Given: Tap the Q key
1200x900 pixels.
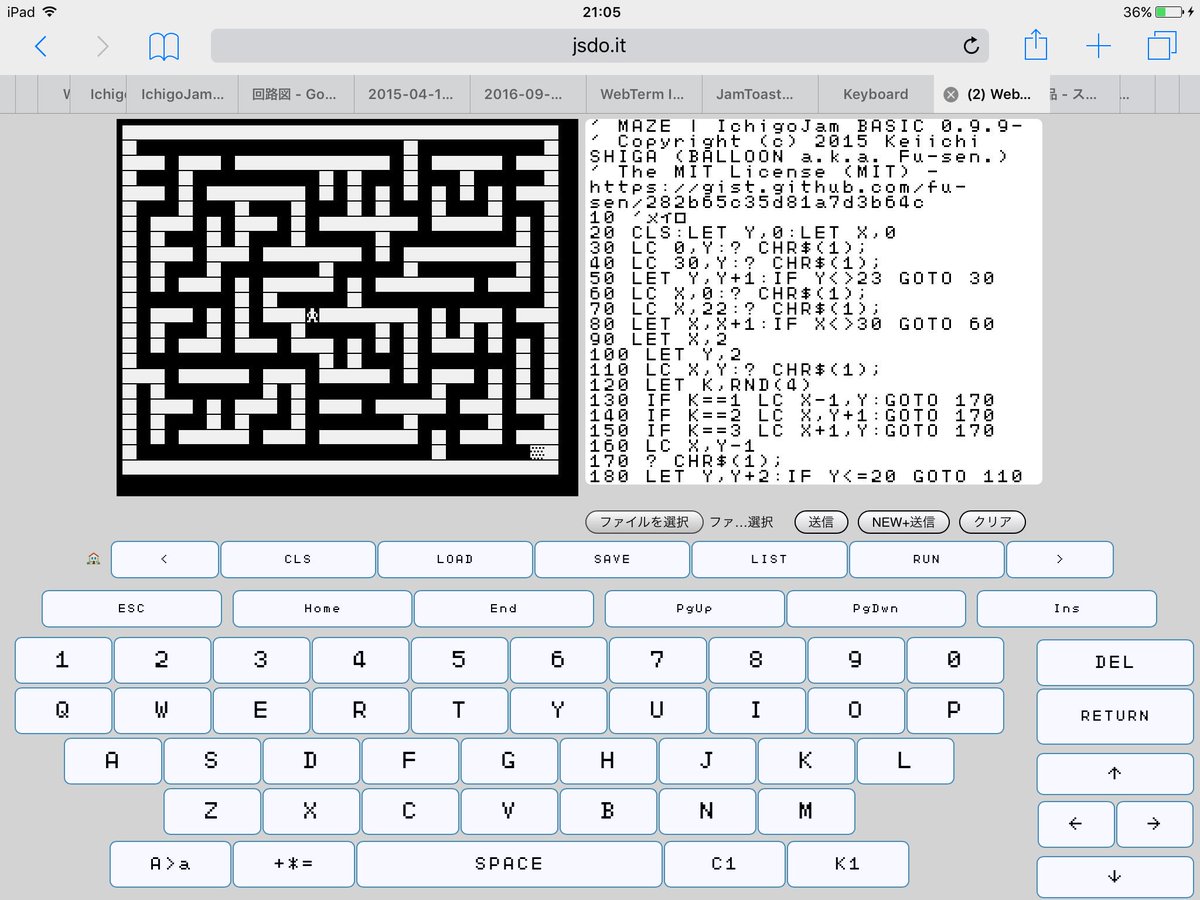Looking at the screenshot, I should click(62, 710).
